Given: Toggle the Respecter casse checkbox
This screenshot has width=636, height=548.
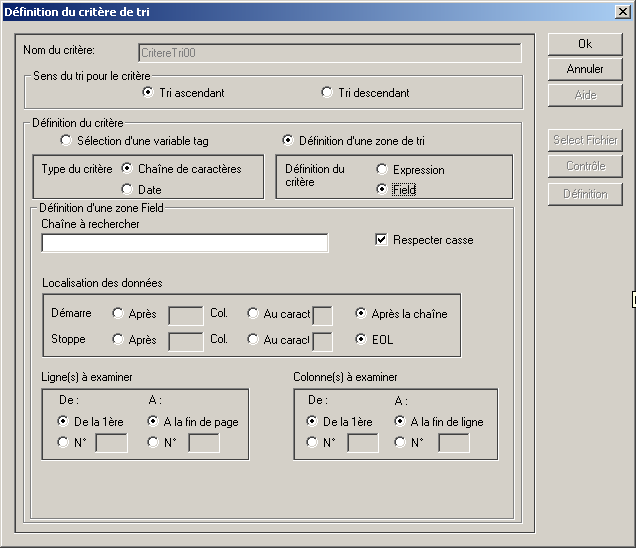Looking at the screenshot, I should click(x=381, y=240).
